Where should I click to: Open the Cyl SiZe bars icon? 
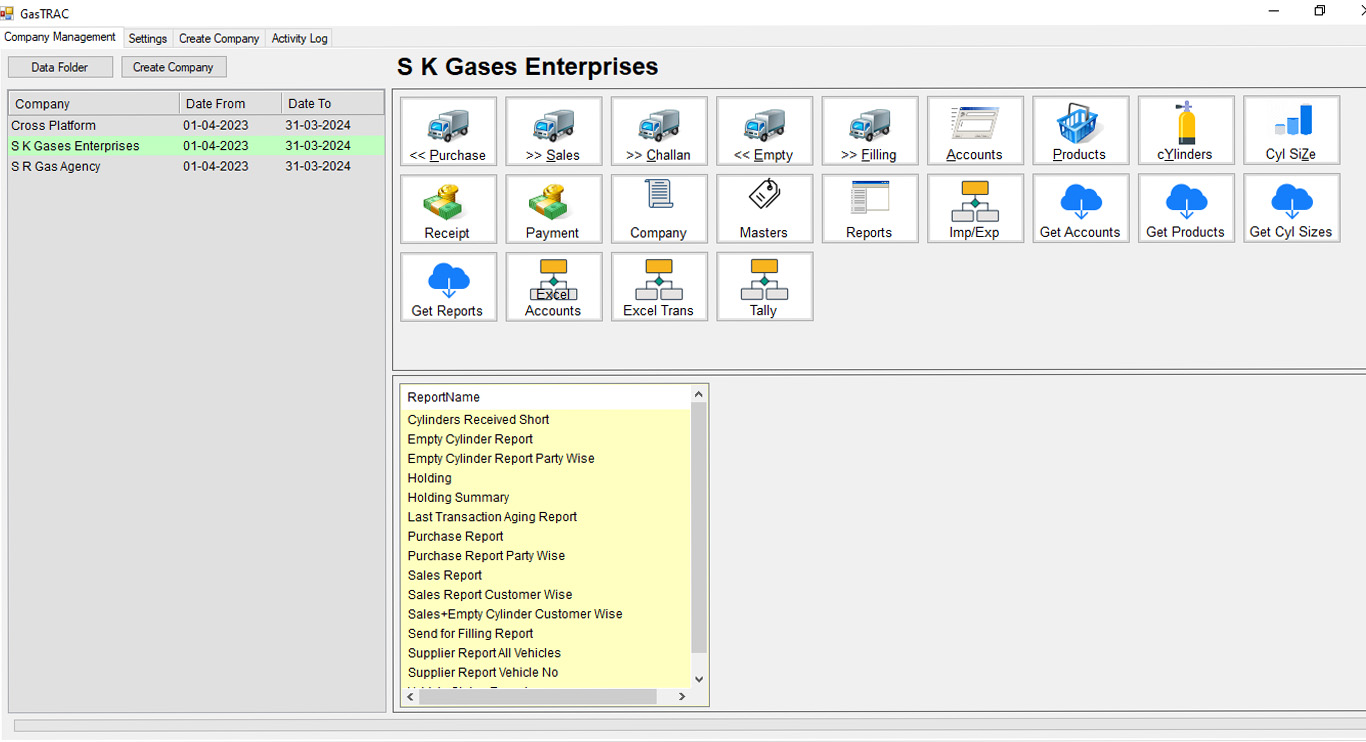click(1292, 131)
